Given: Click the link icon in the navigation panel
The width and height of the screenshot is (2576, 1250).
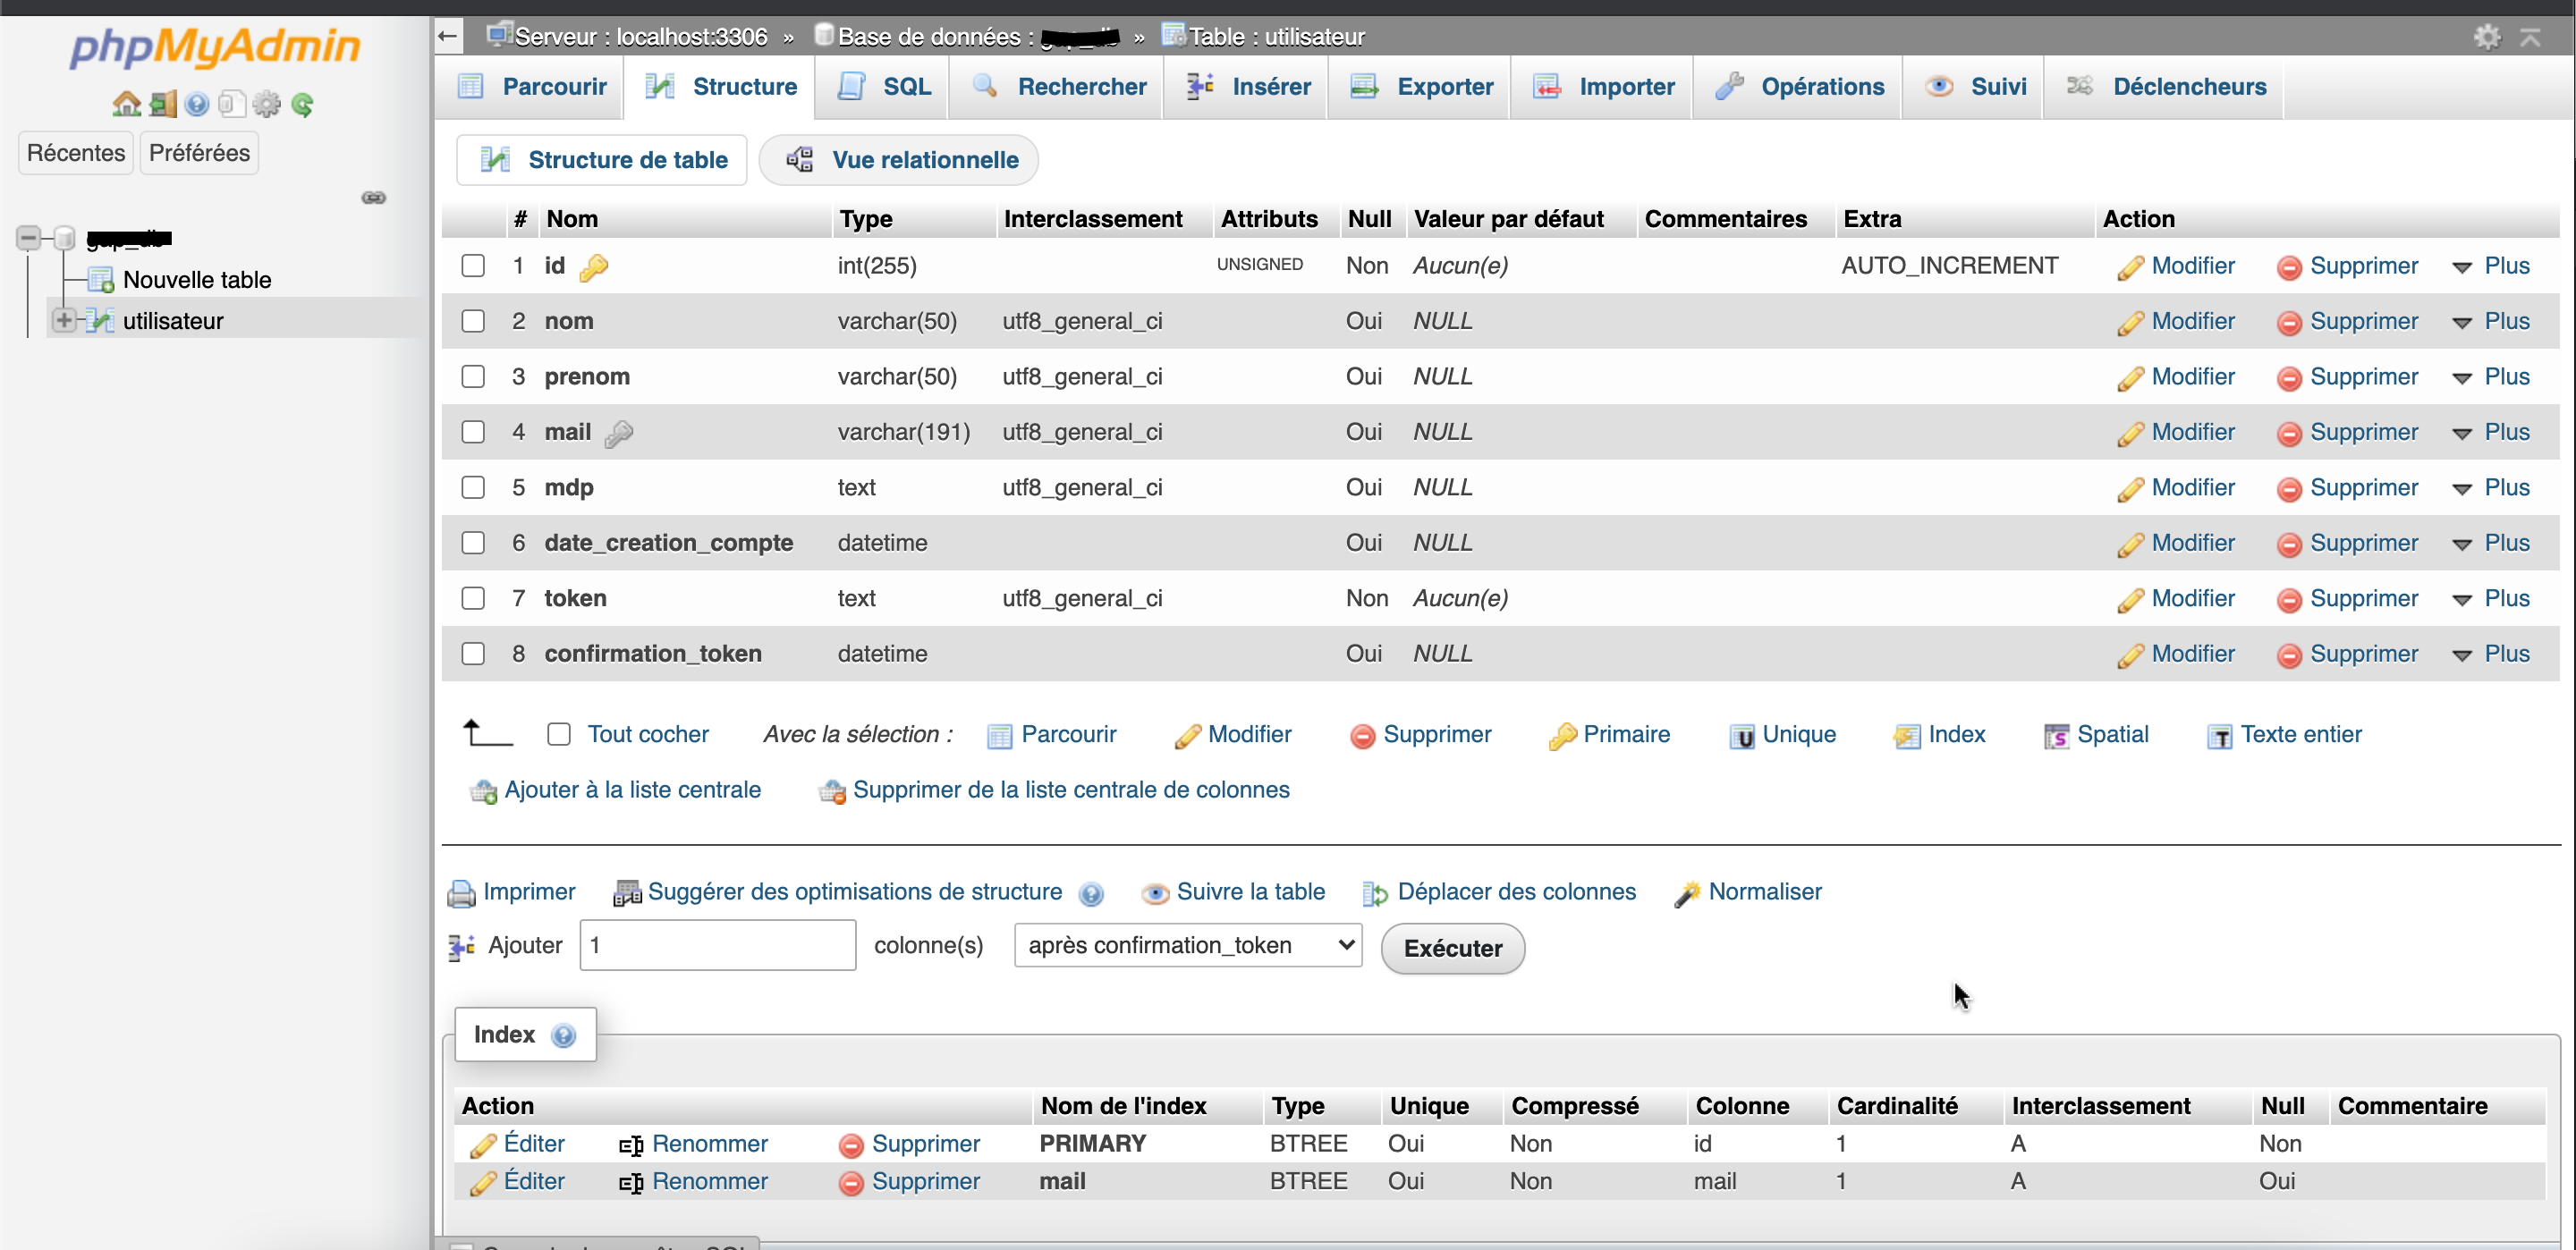Looking at the screenshot, I should coord(373,197).
